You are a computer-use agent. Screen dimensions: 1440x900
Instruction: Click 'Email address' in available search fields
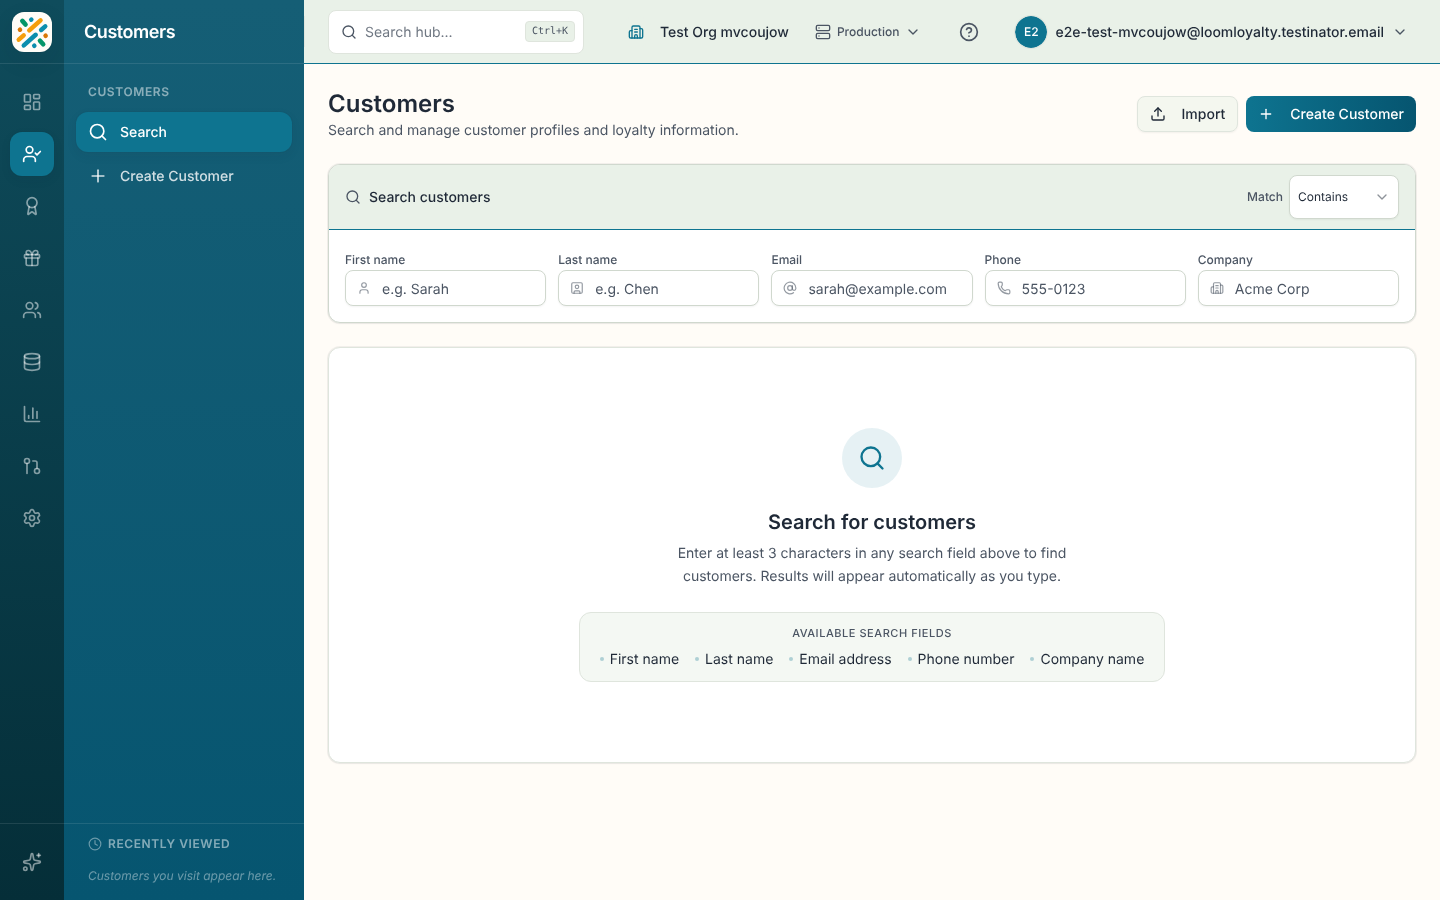pos(845,659)
